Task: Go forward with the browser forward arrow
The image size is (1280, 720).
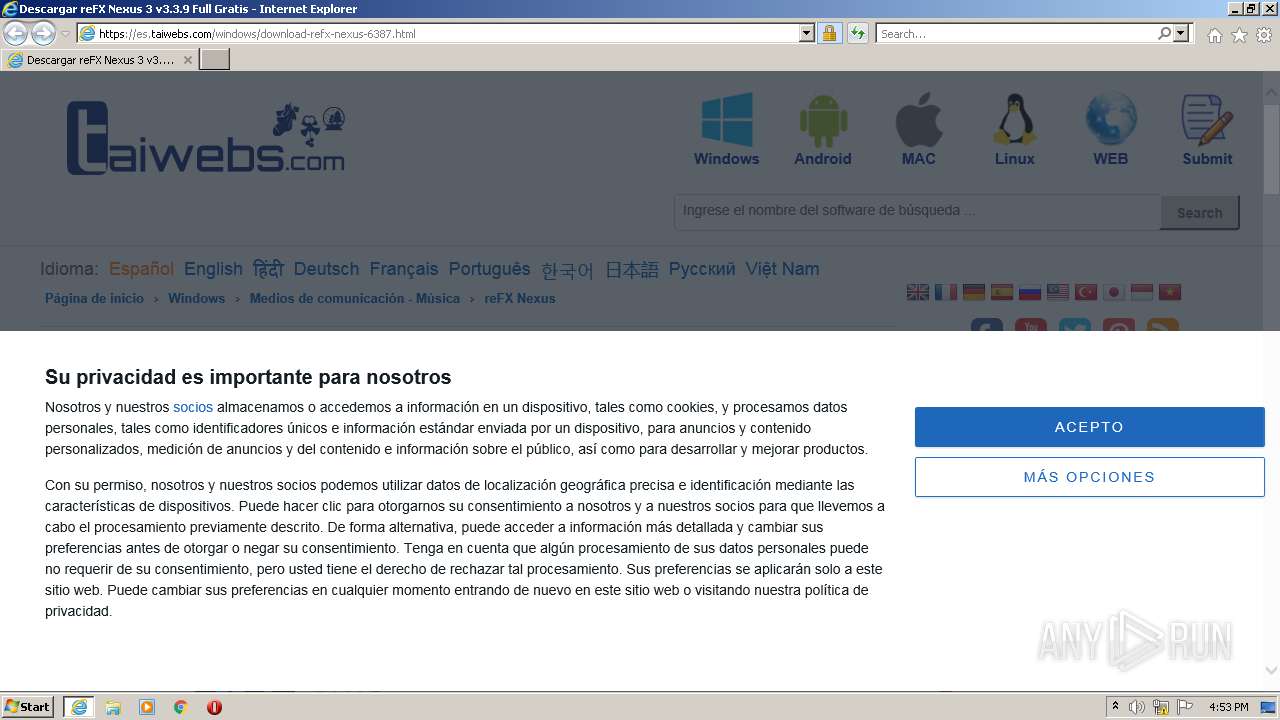Action: [x=43, y=33]
